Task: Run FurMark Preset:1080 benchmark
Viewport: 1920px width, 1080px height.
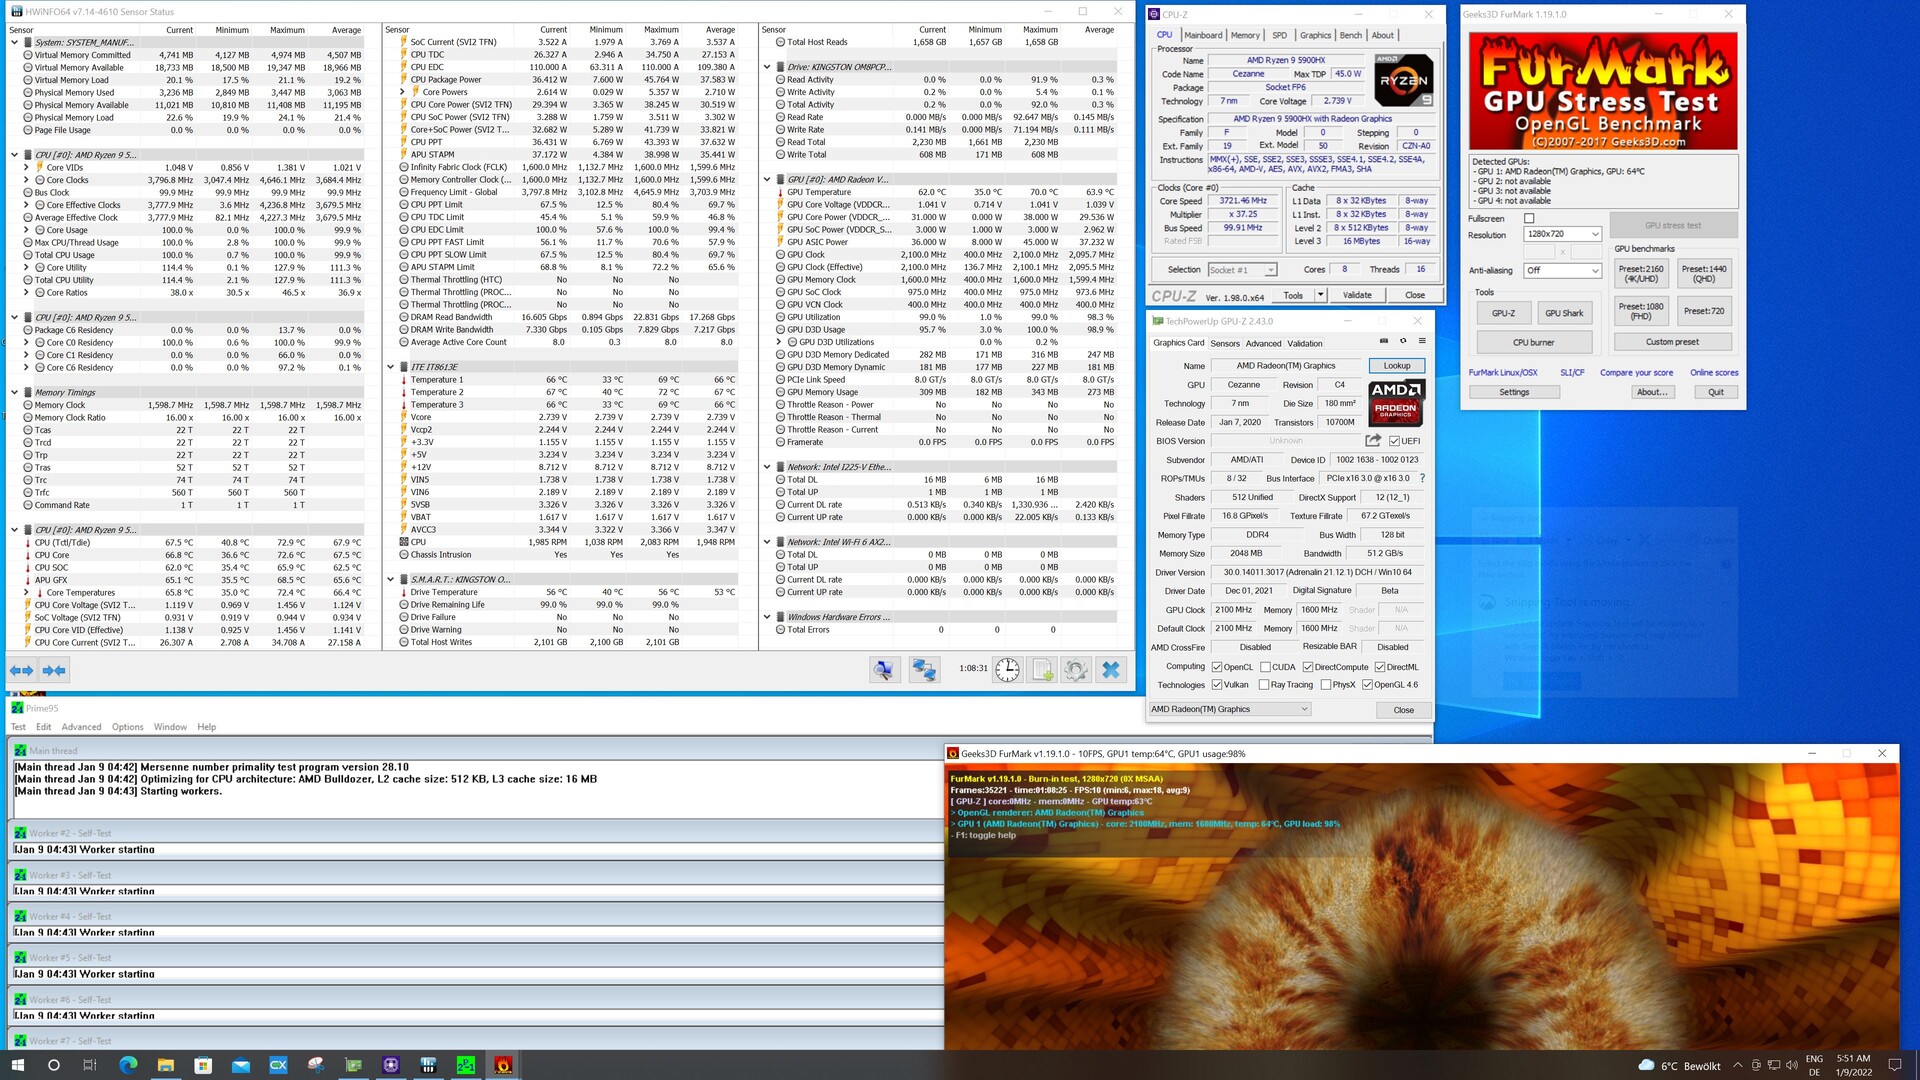Action: [x=1641, y=311]
